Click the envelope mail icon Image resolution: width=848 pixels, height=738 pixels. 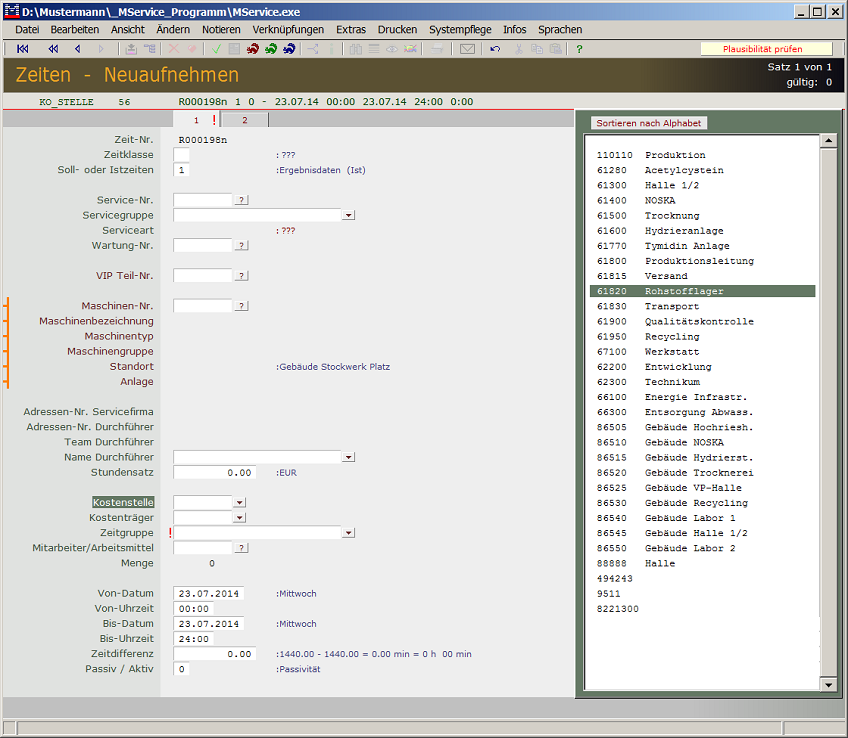click(467, 49)
